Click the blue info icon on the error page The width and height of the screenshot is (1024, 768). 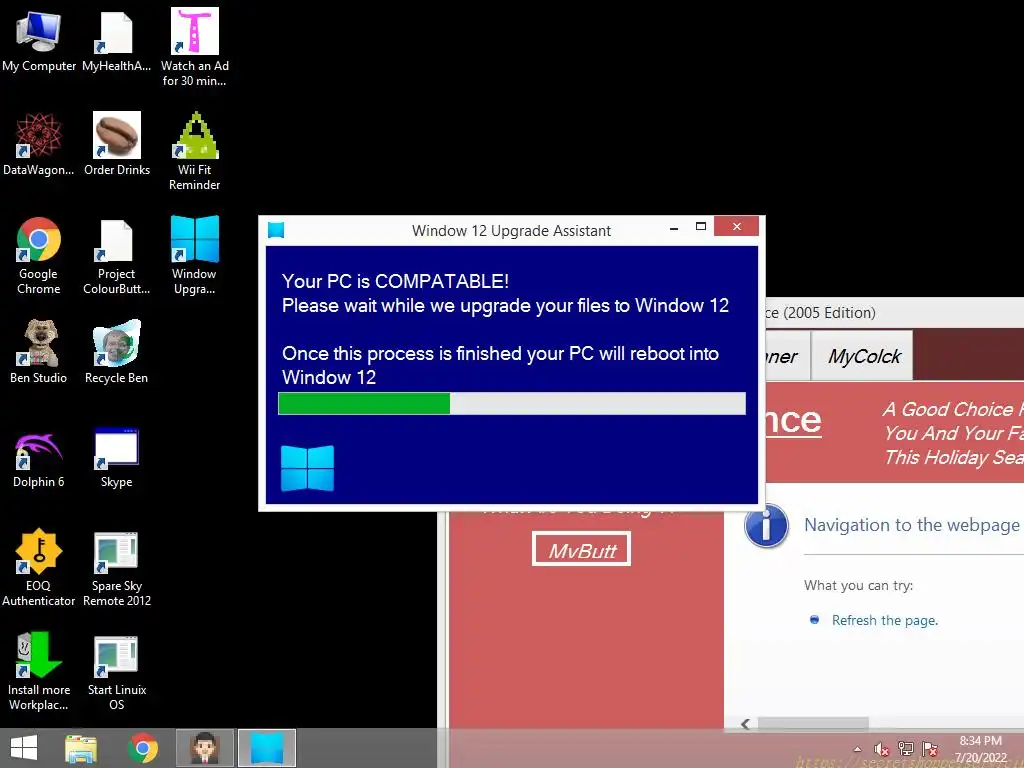pos(766,526)
